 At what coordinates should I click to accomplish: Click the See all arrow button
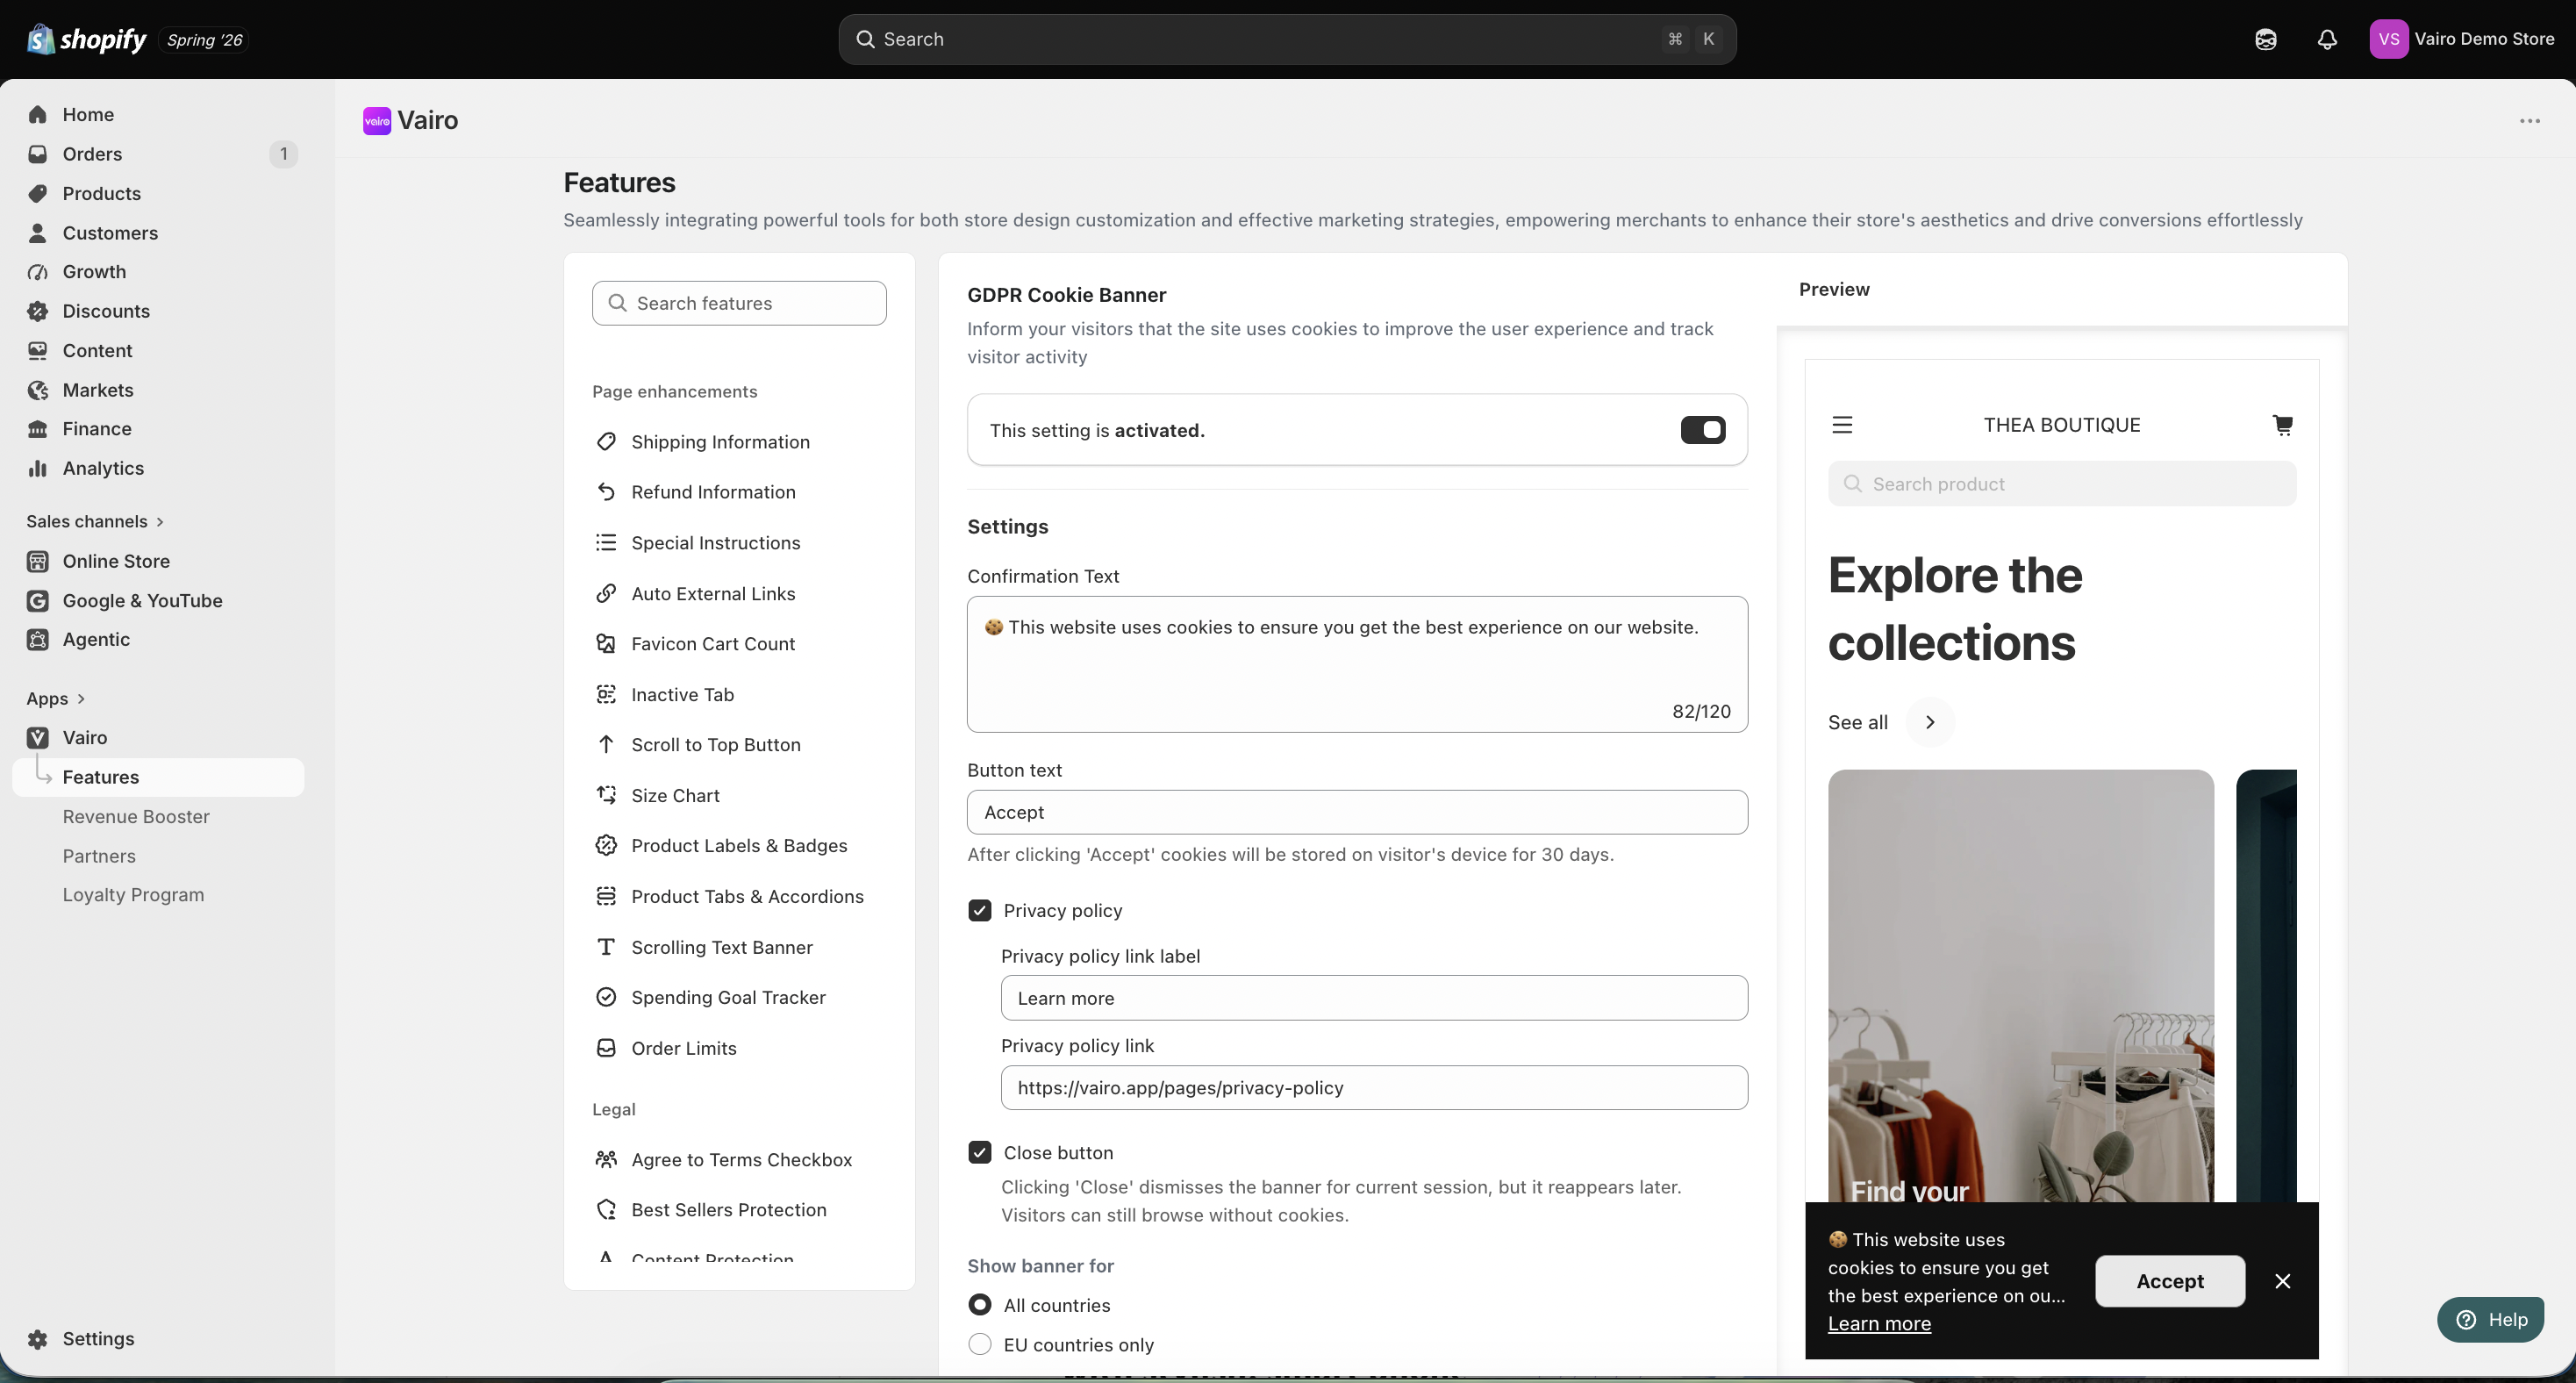1930,722
